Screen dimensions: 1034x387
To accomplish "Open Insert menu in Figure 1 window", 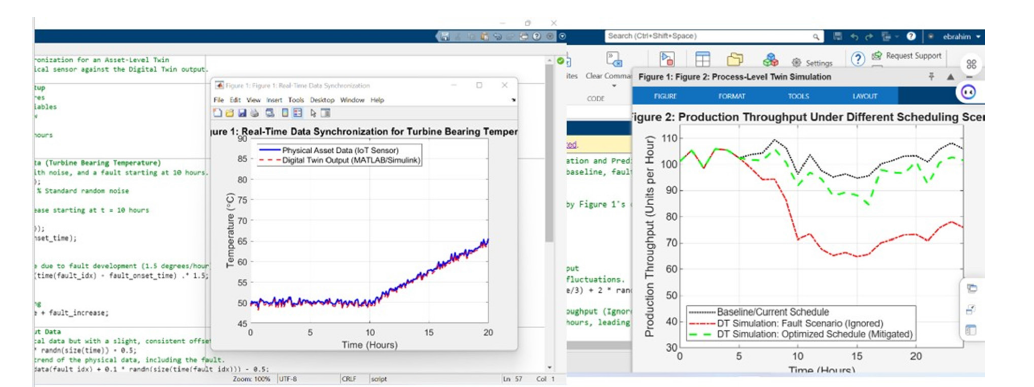I will tap(274, 100).
